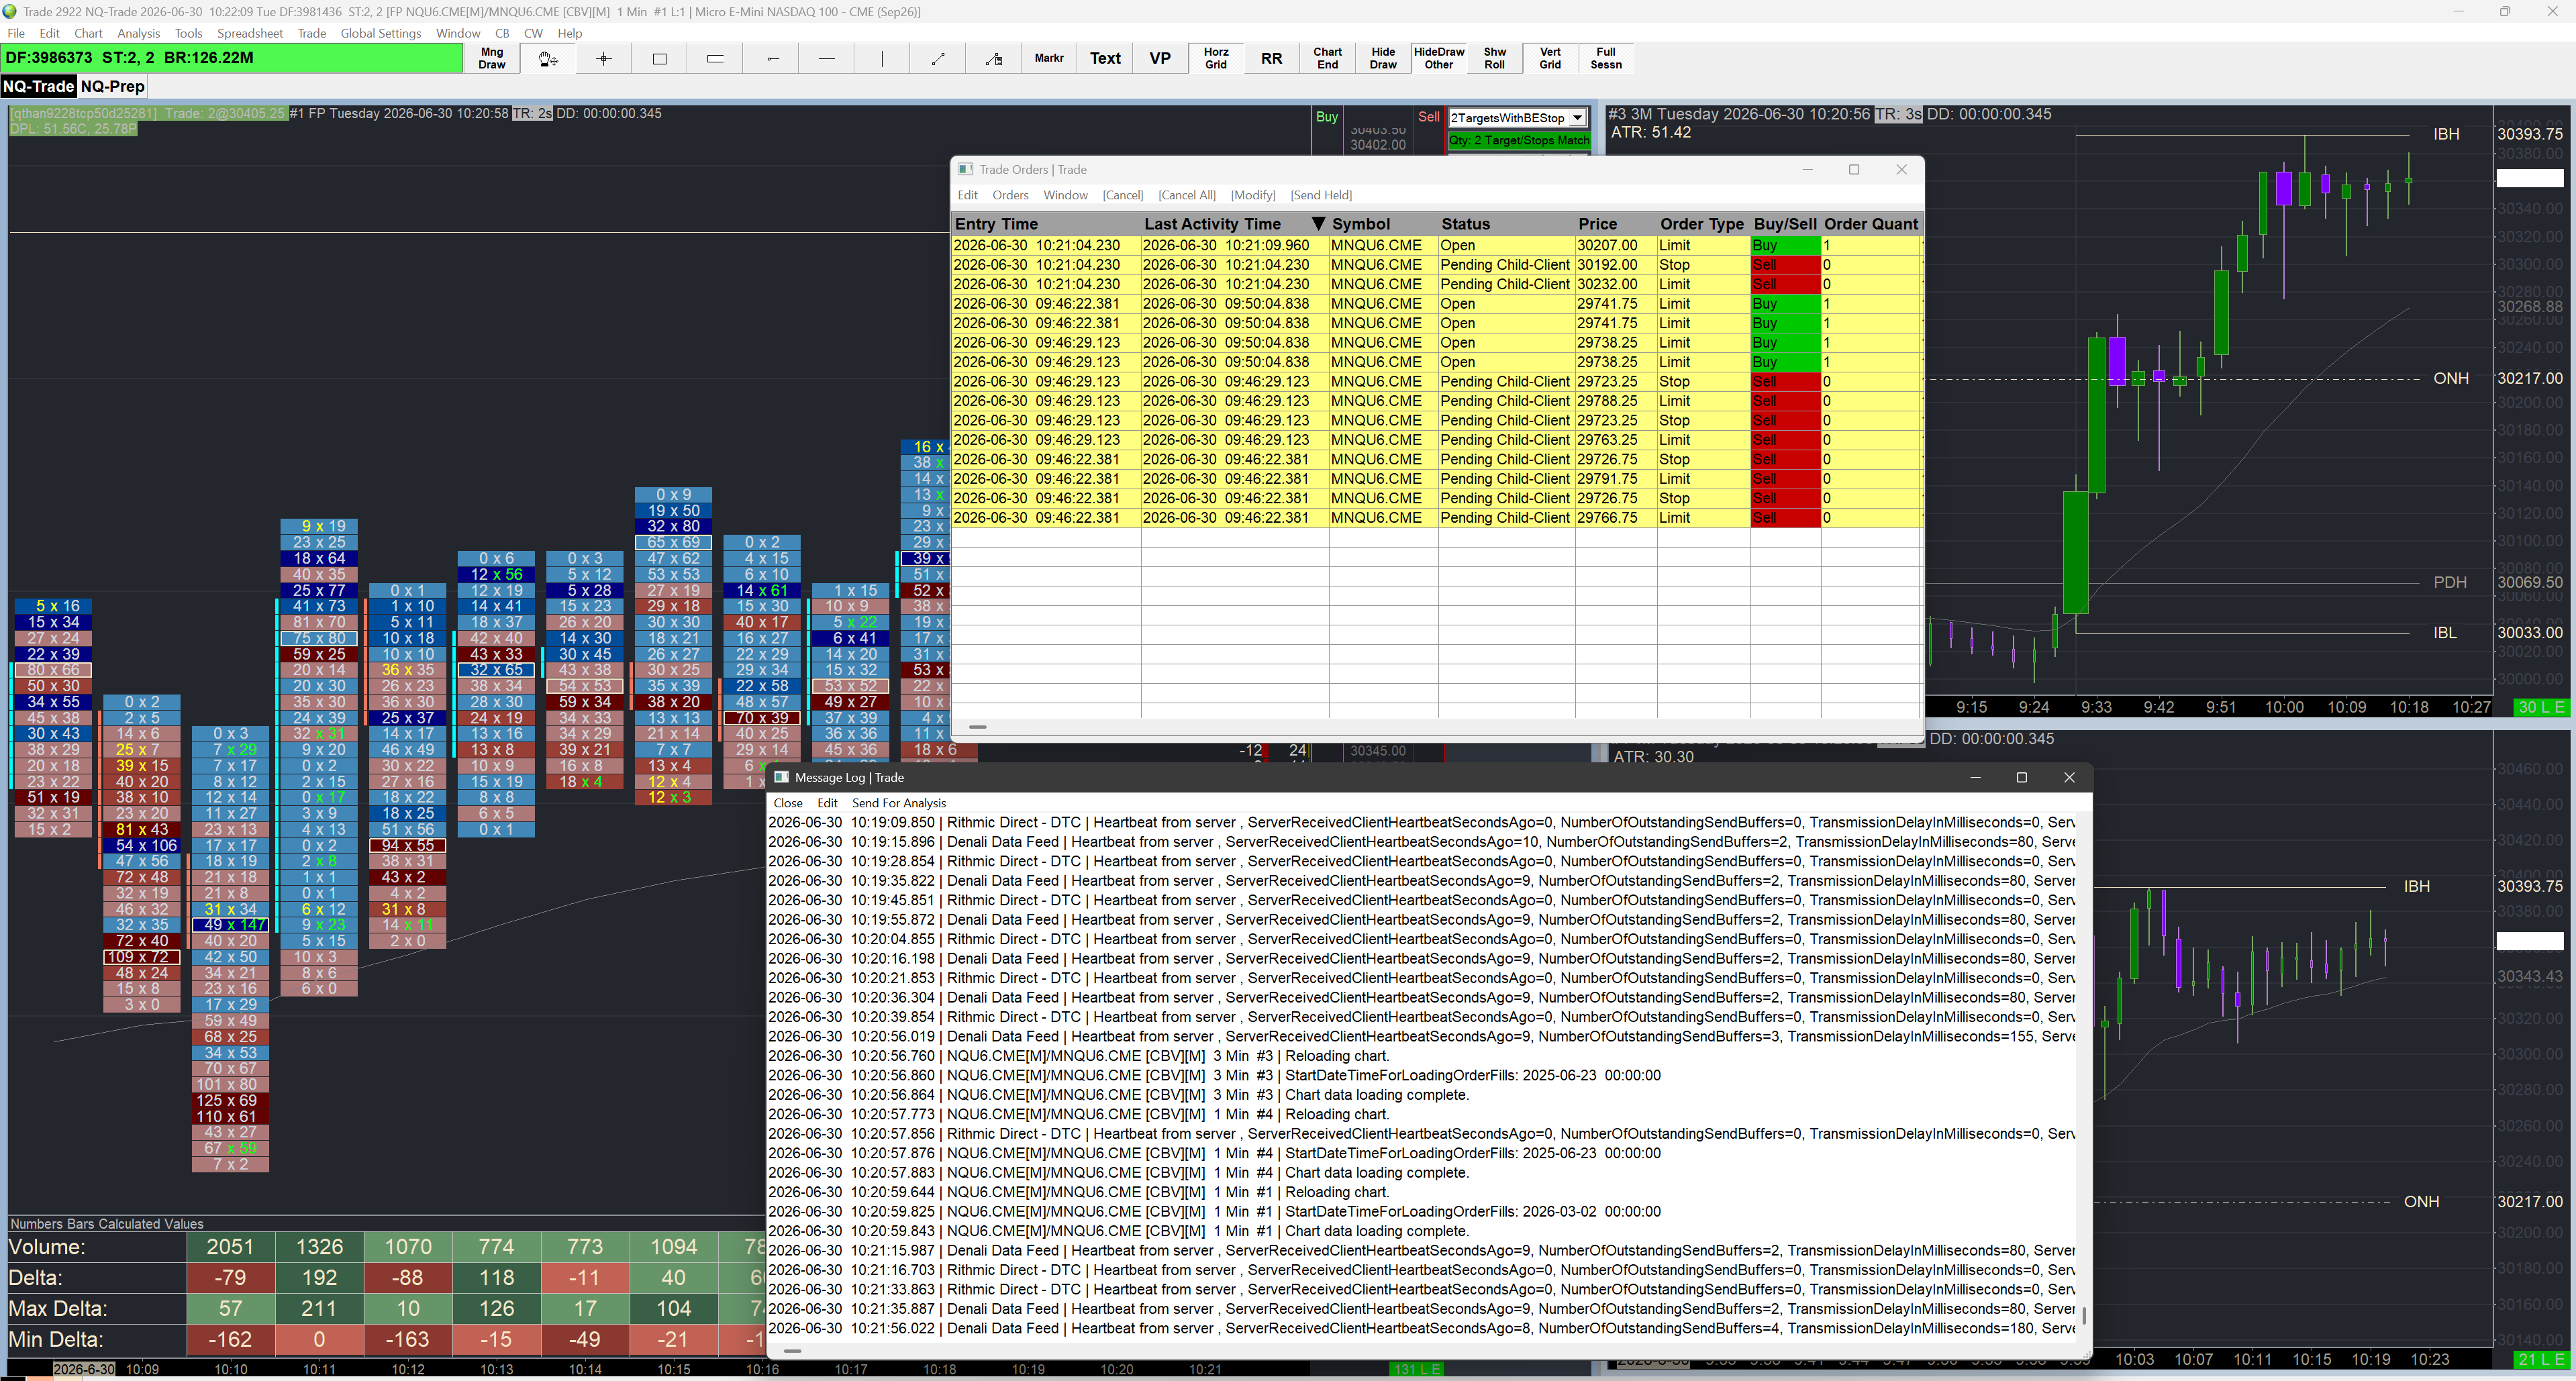The width and height of the screenshot is (2576, 1381).
Task: Click the Entry Time column header
Action: [1046, 224]
